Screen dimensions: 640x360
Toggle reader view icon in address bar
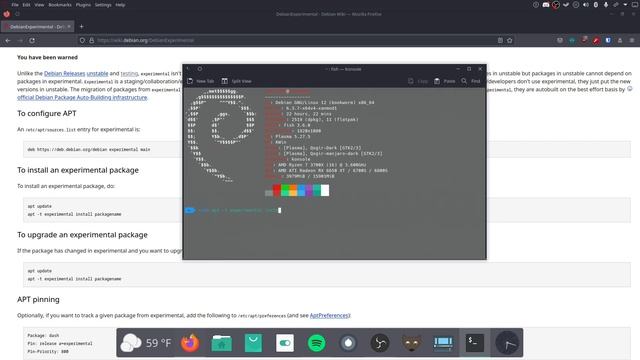[500, 40]
